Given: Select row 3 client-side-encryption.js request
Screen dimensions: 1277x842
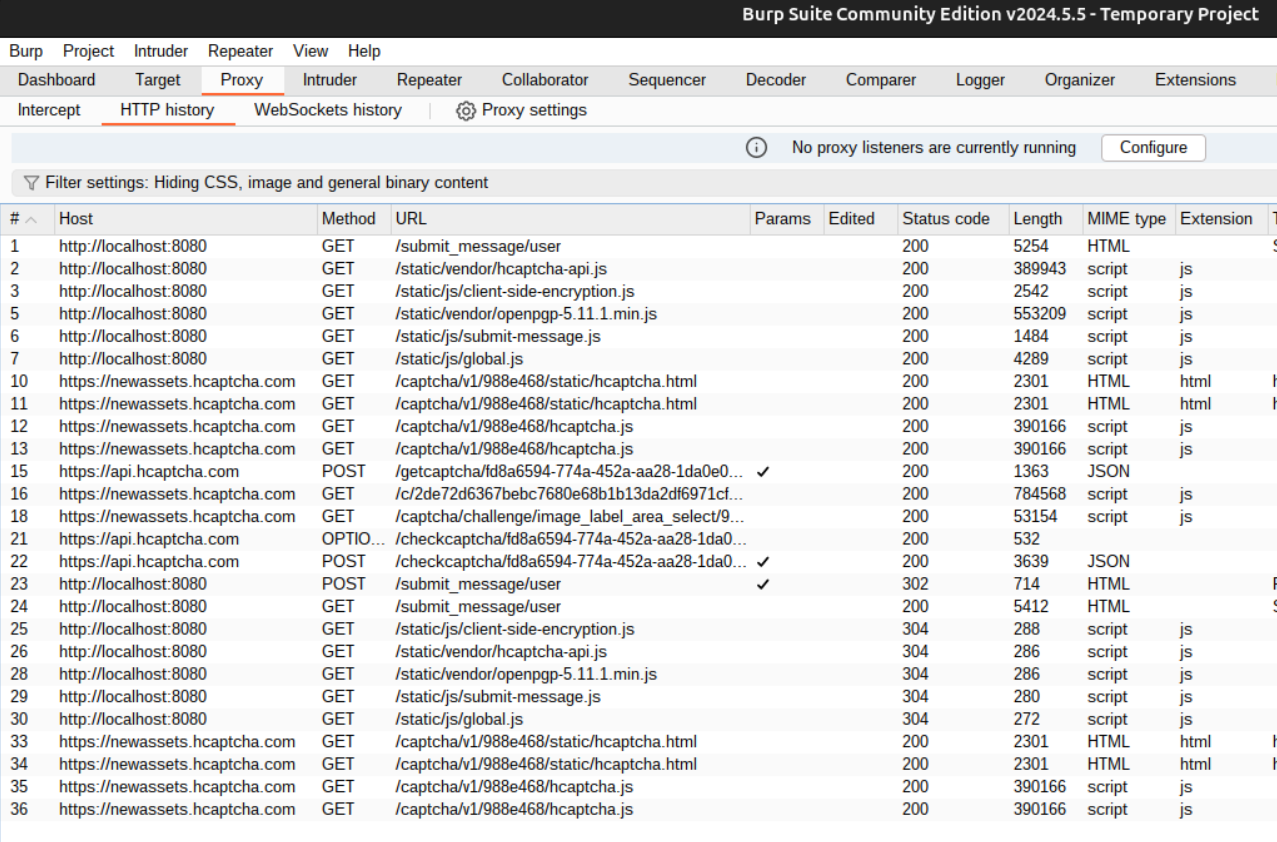Looking at the screenshot, I should [638, 291].
